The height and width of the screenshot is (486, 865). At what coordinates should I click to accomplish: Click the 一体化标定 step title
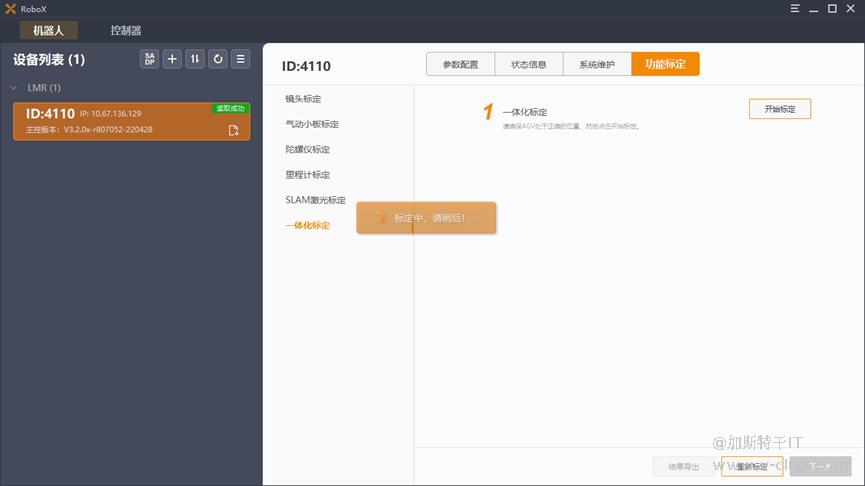[525, 112]
